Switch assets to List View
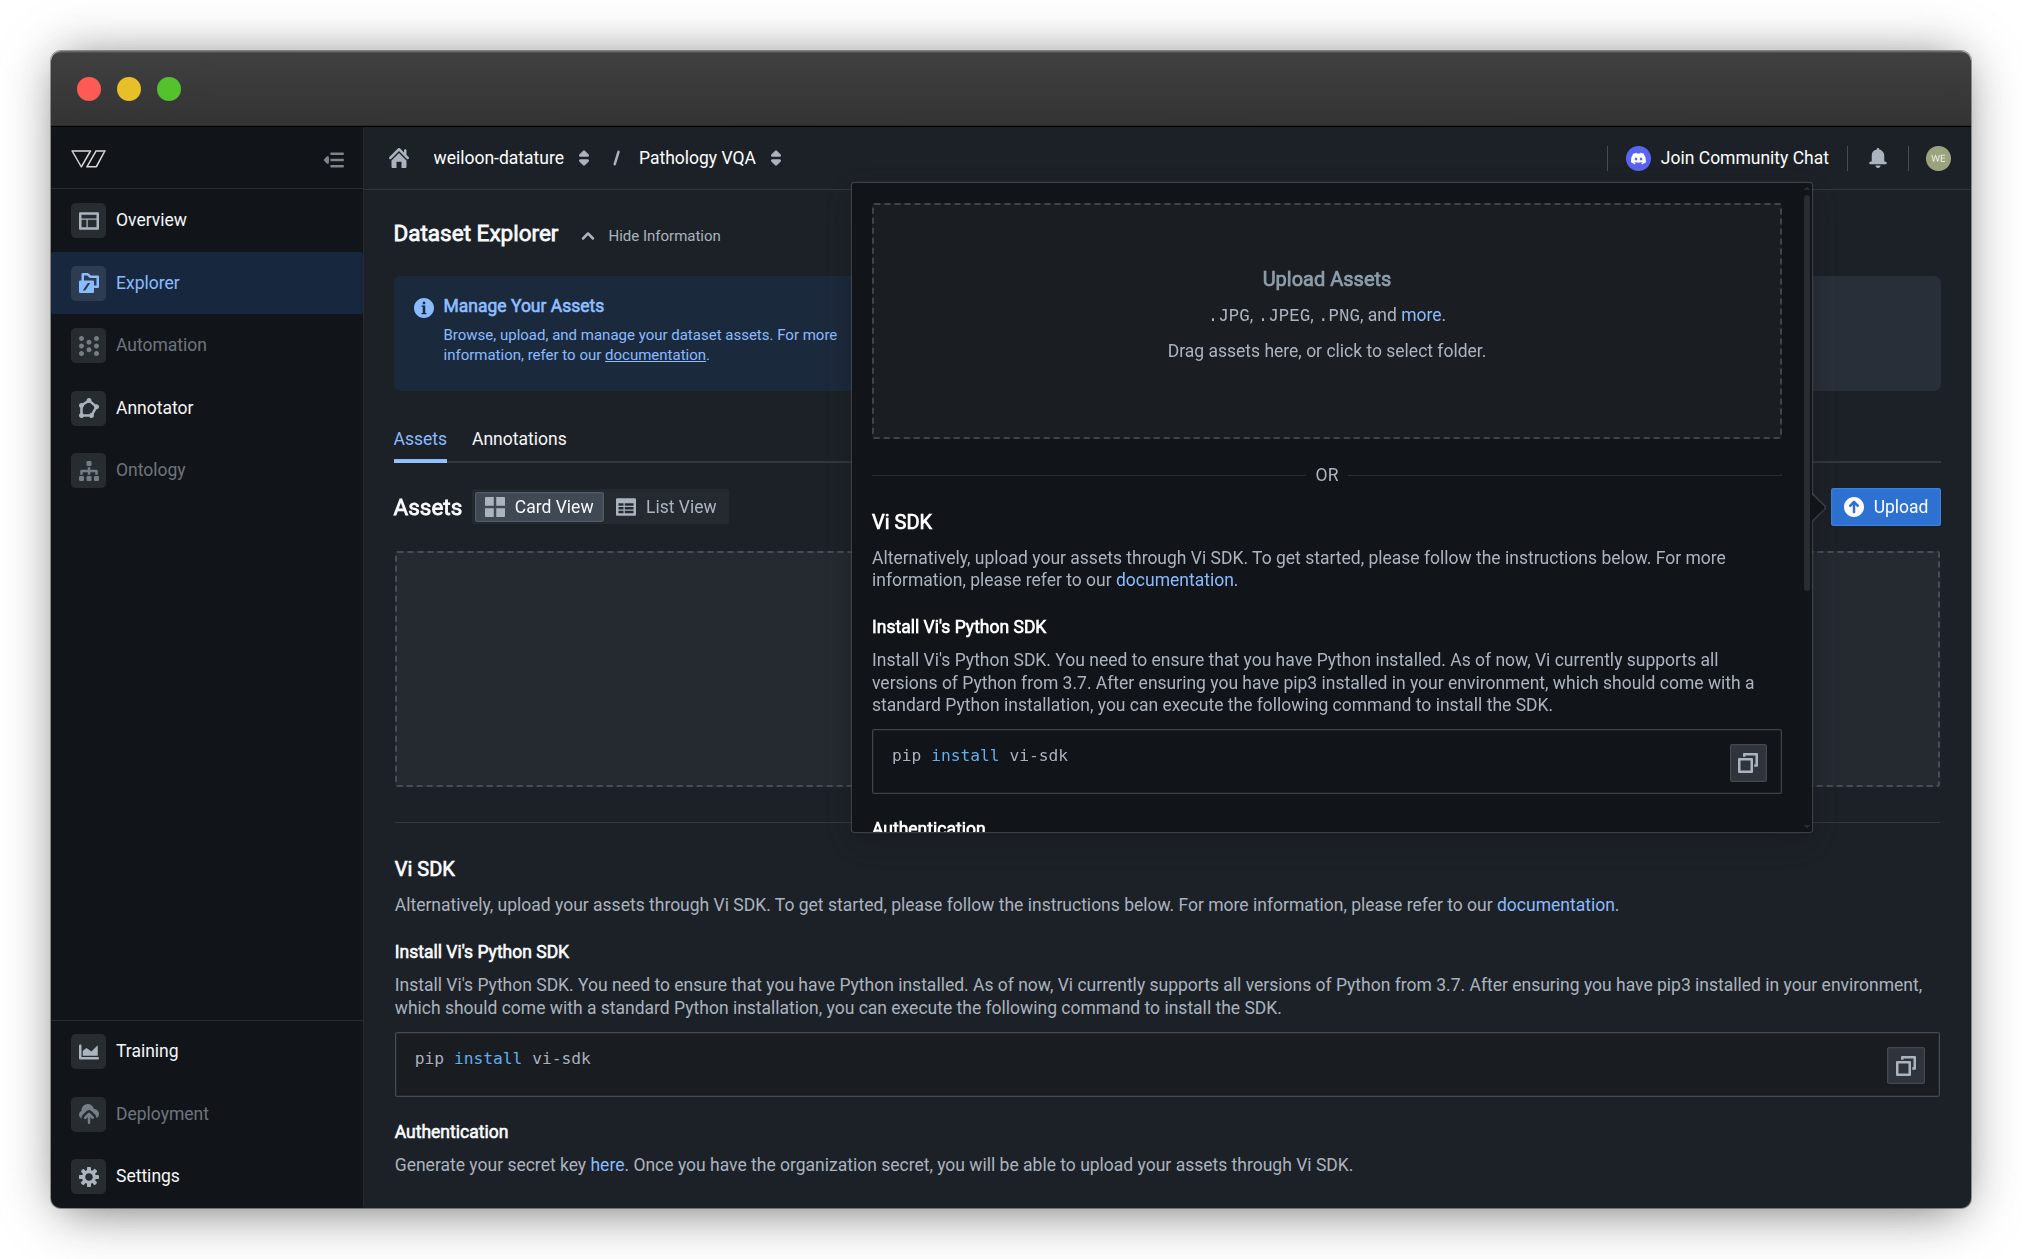The width and height of the screenshot is (2022, 1259). pos(666,506)
